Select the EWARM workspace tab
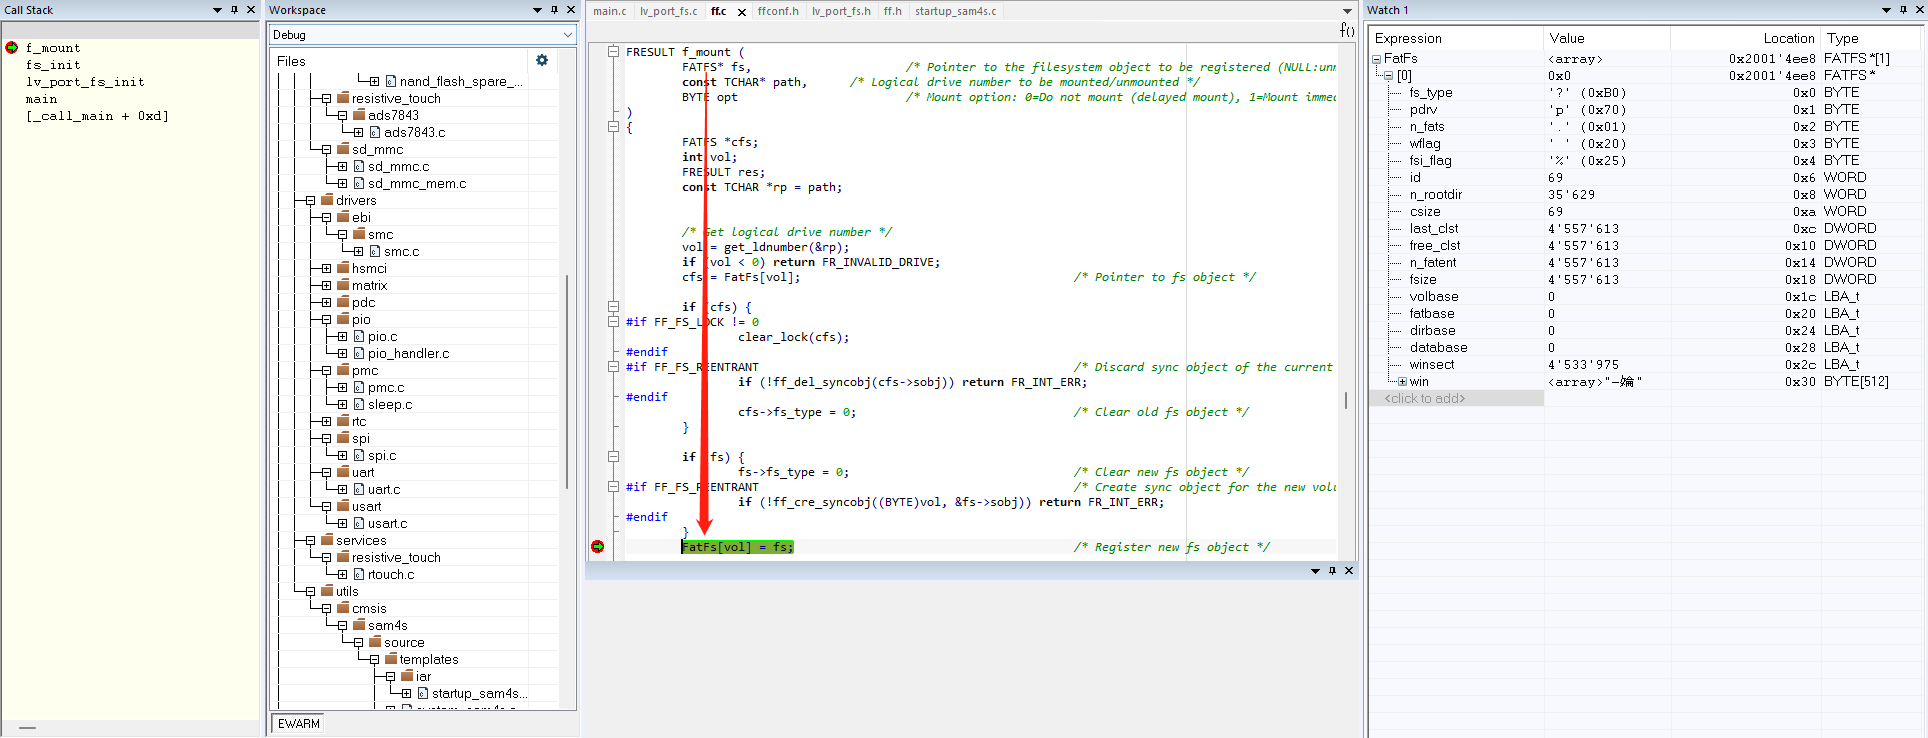Viewport: 1928px width, 738px height. click(x=299, y=724)
